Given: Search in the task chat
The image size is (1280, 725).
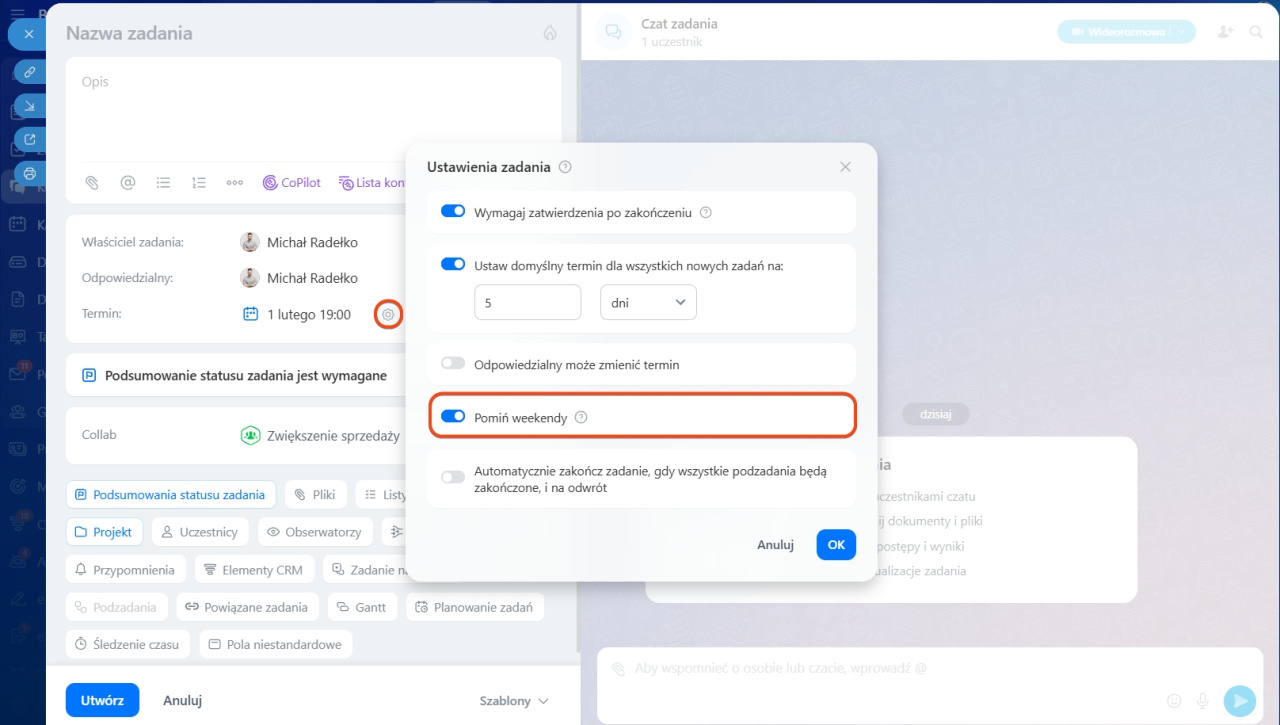Looking at the screenshot, I should (x=1256, y=32).
